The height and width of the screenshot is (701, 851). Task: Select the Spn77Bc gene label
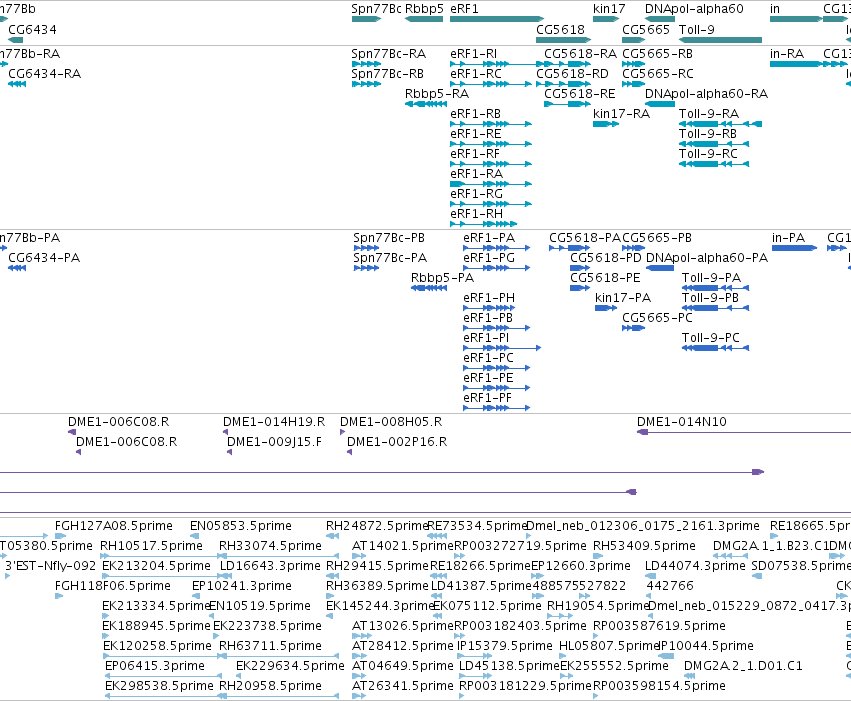click(376, 9)
